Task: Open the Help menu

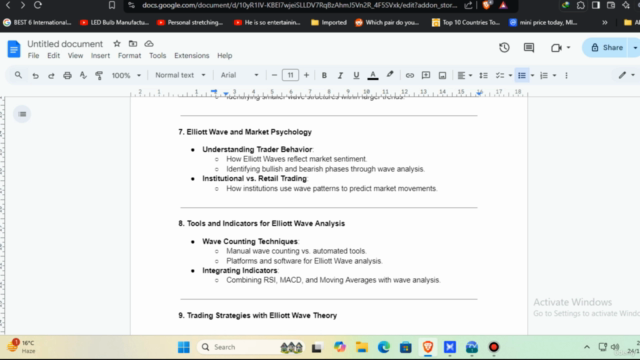Action: pyautogui.click(x=224, y=56)
